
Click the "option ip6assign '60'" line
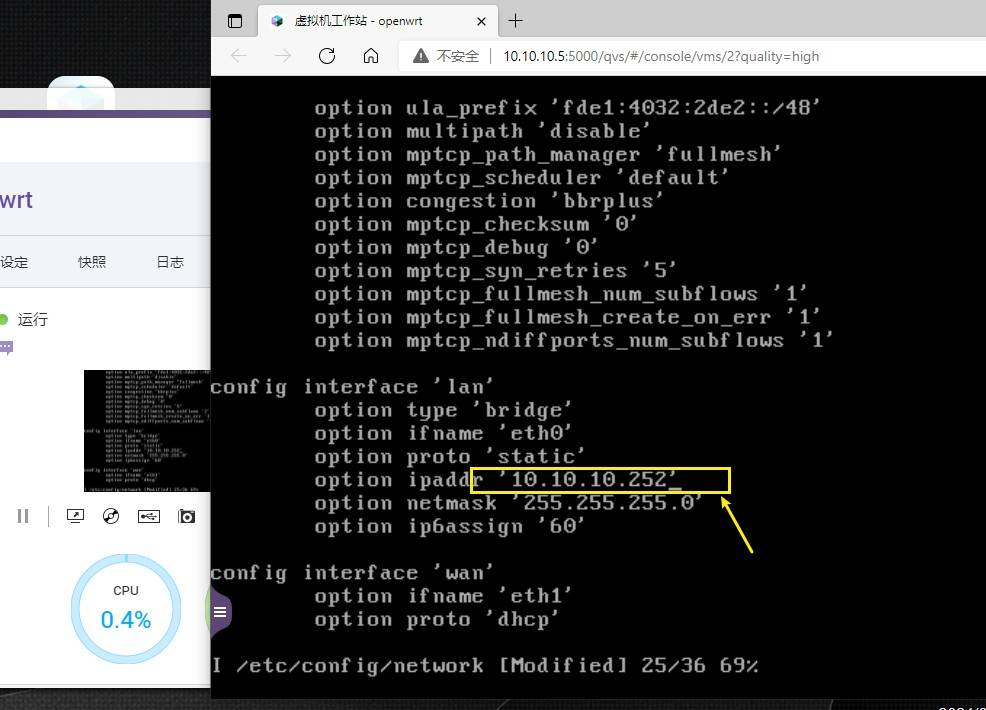click(x=450, y=526)
